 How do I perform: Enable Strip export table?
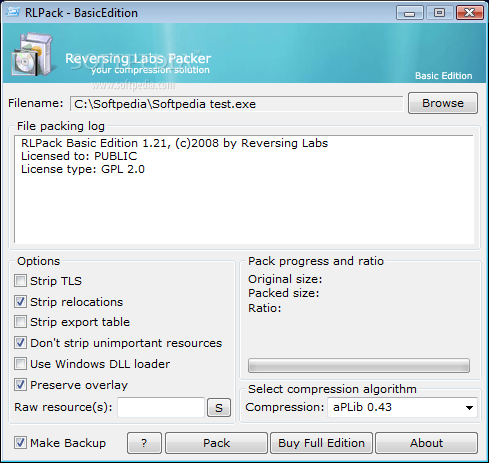pos(20,322)
